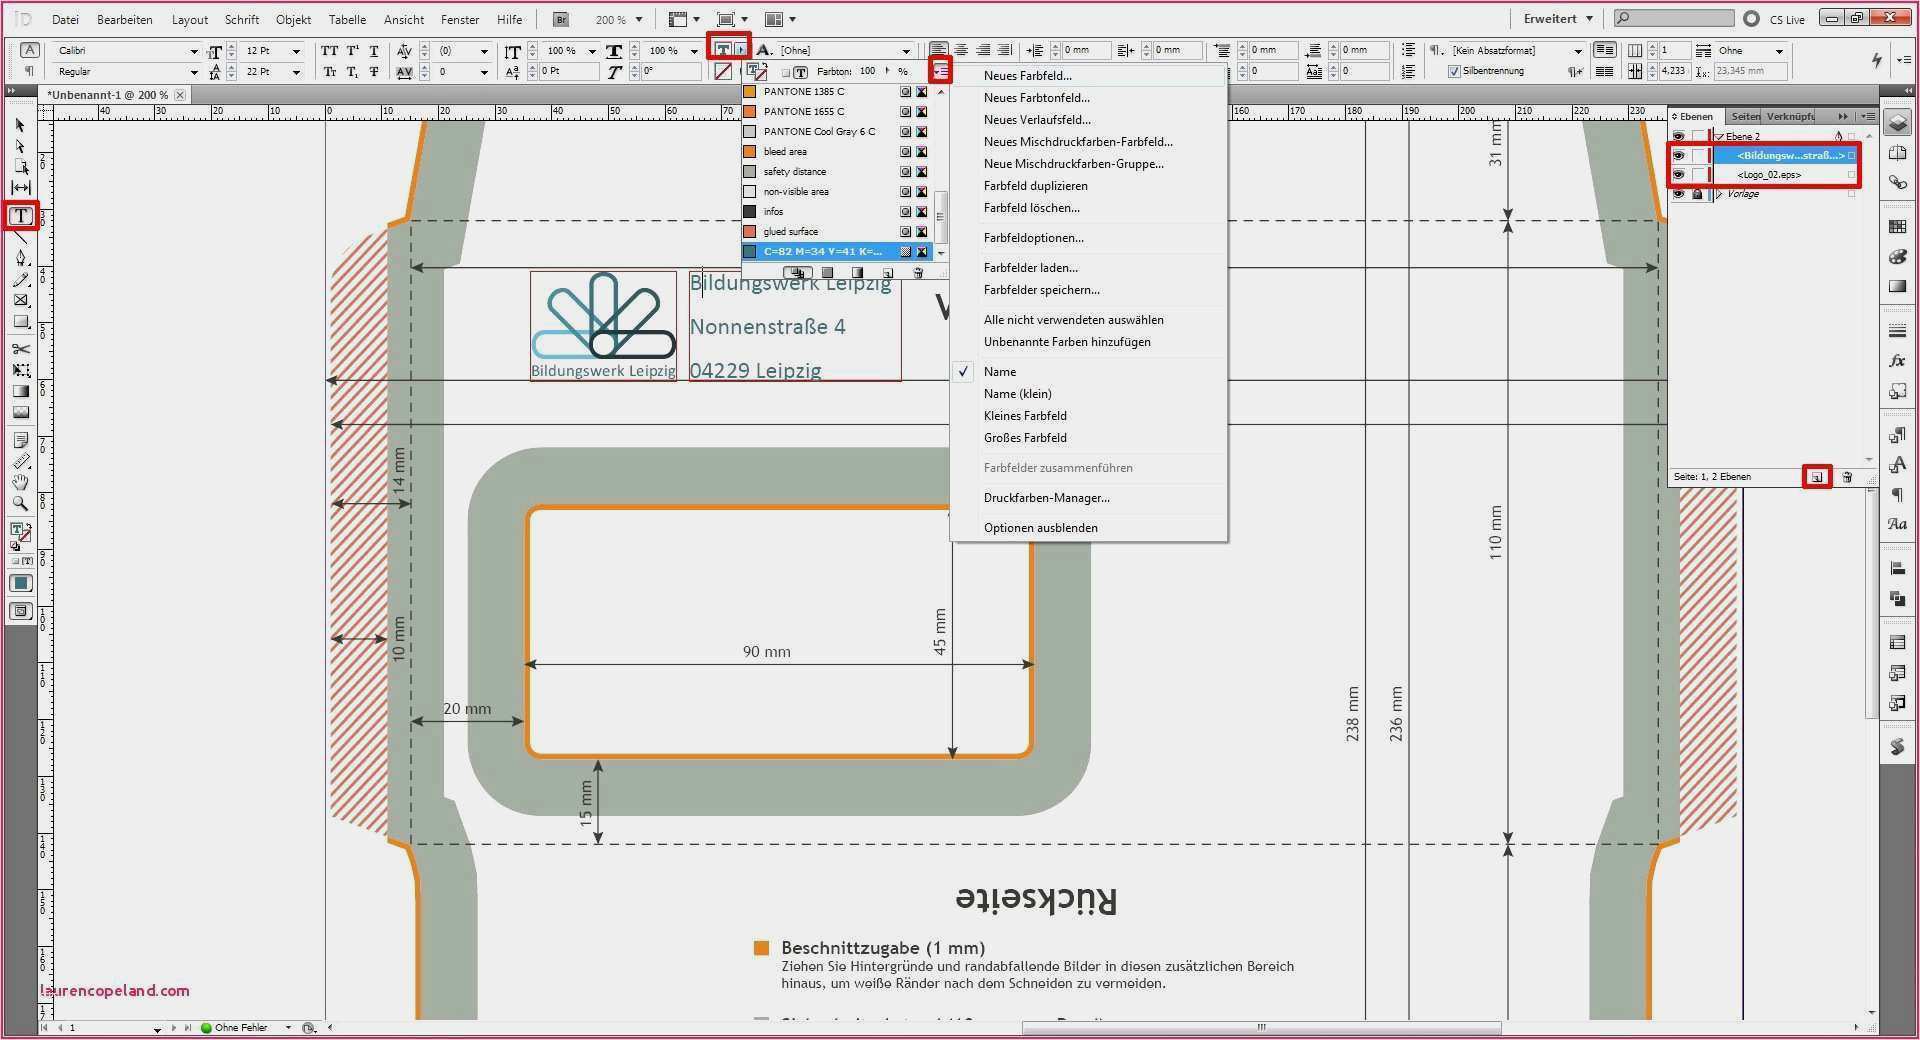Open the swatches panel flyout menu
The width and height of the screenshot is (1920, 1040).
(x=940, y=71)
